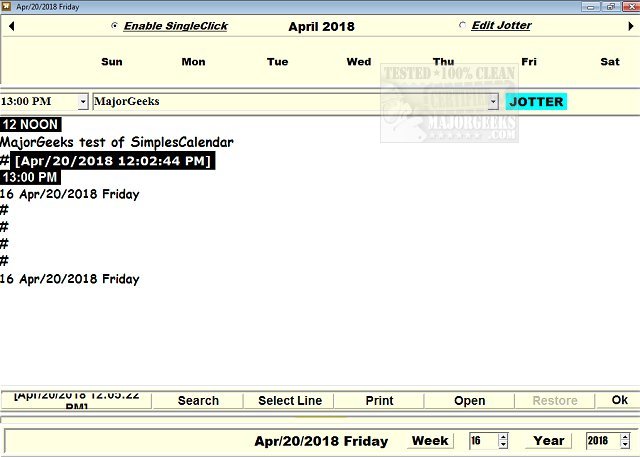Click the week number field showing 16
Screen dimensions: 640x457
[484, 441]
